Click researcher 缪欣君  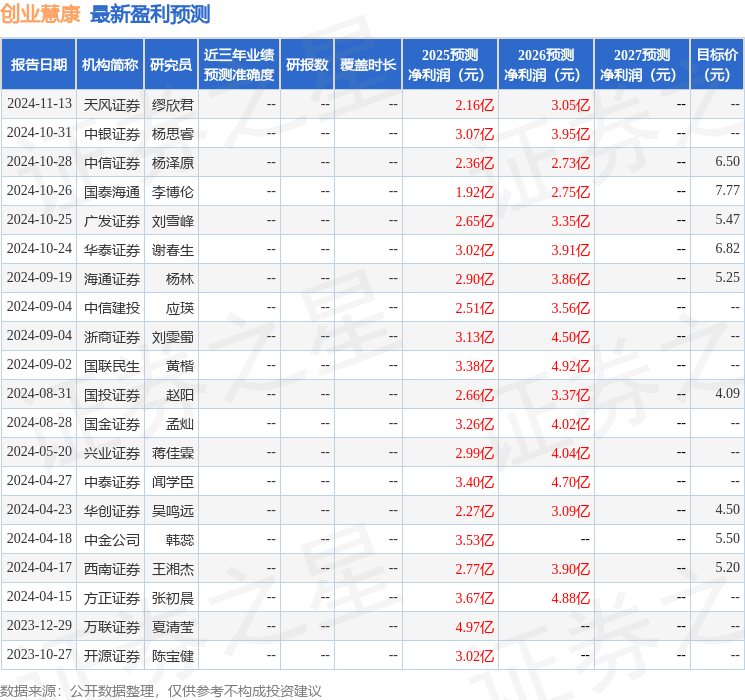tap(172, 105)
